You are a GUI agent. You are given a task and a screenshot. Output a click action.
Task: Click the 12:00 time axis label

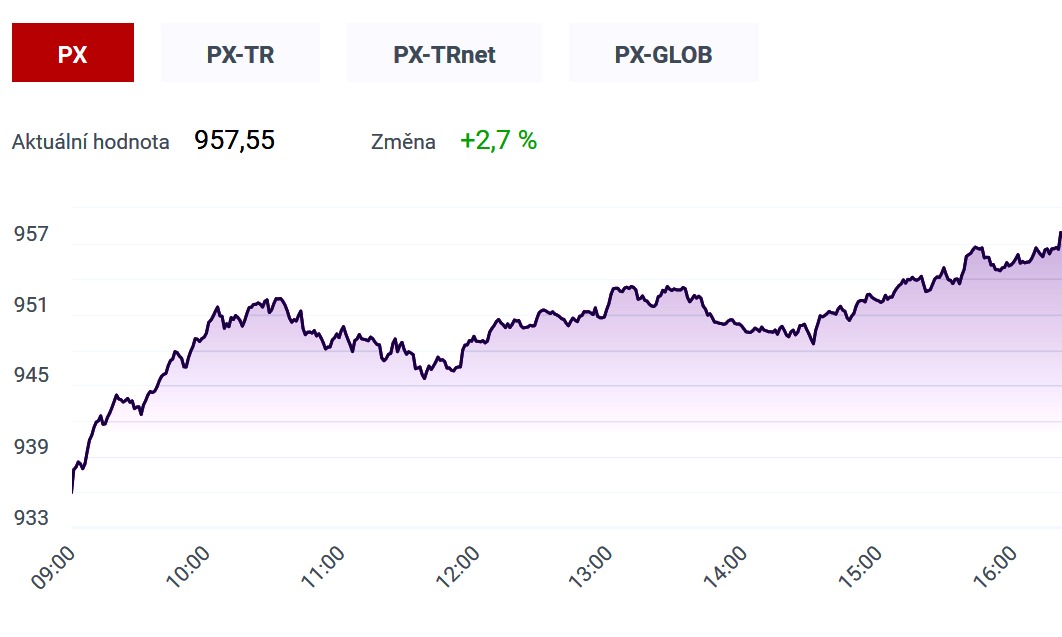point(457,567)
